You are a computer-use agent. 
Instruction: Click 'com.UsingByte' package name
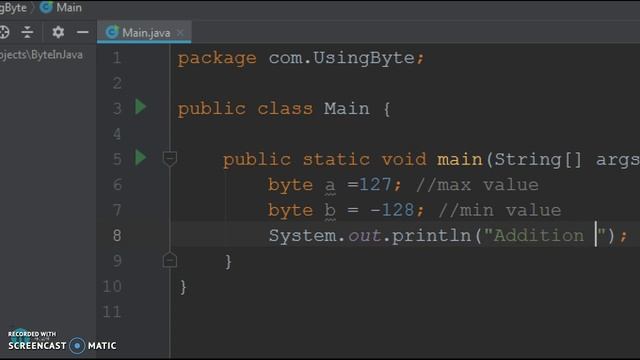342,58
